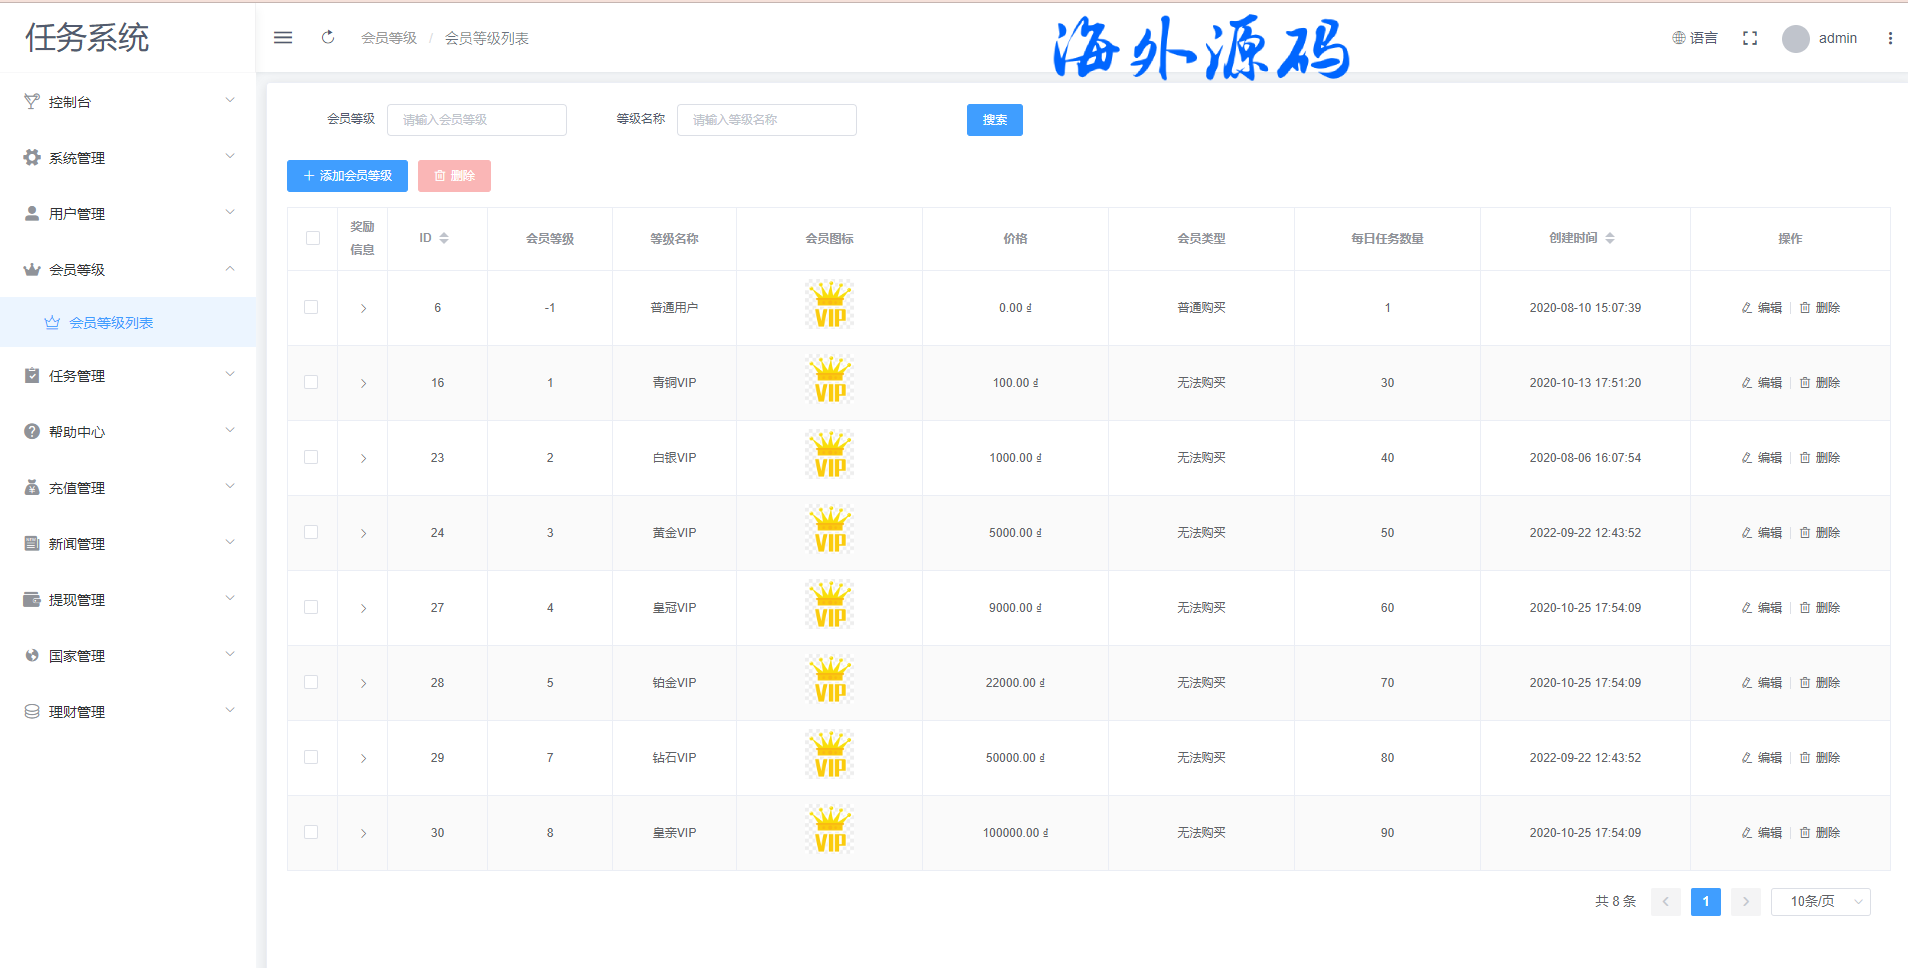
Task: Expand the 系统管理 sidebar menu
Action: coord(128,157)
